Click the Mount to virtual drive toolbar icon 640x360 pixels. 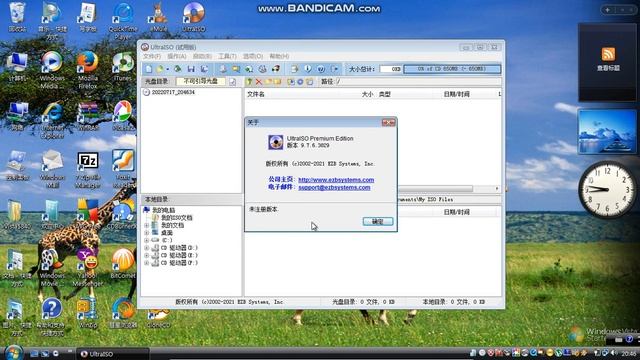point(262,69)
